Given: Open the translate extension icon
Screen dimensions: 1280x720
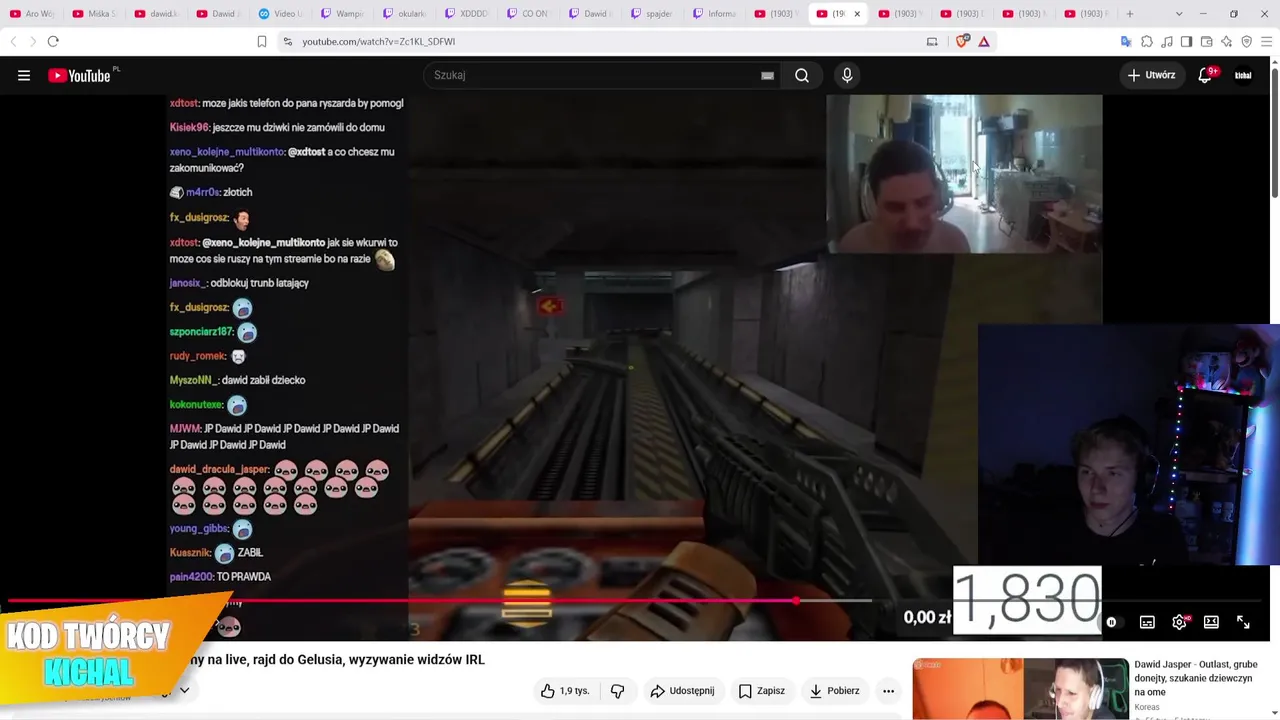Looking at the screenshot, I should click(x=1126, y=41).
